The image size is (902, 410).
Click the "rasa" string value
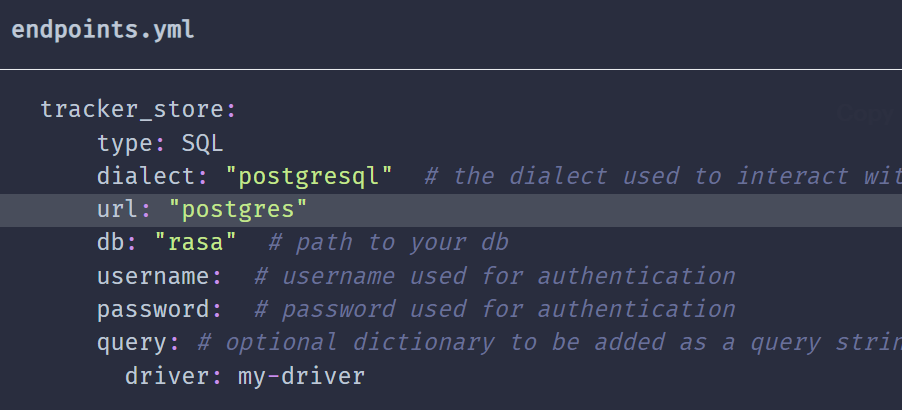click(196, 243)
